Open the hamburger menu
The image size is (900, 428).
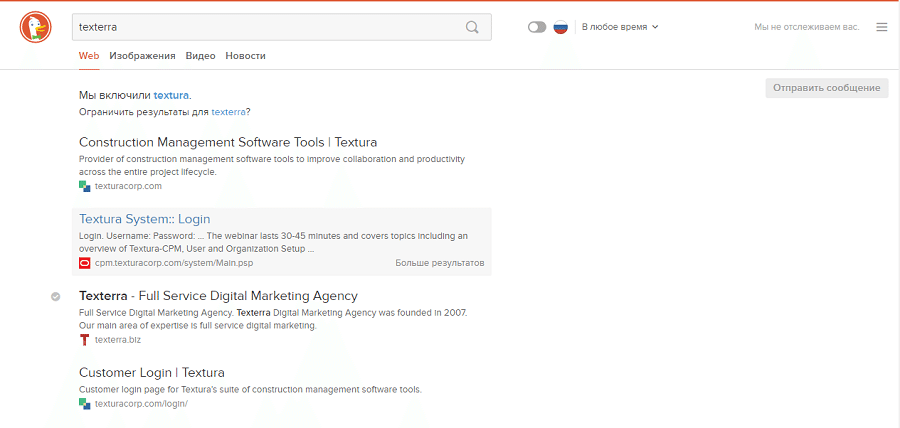[x=881, y=27]
